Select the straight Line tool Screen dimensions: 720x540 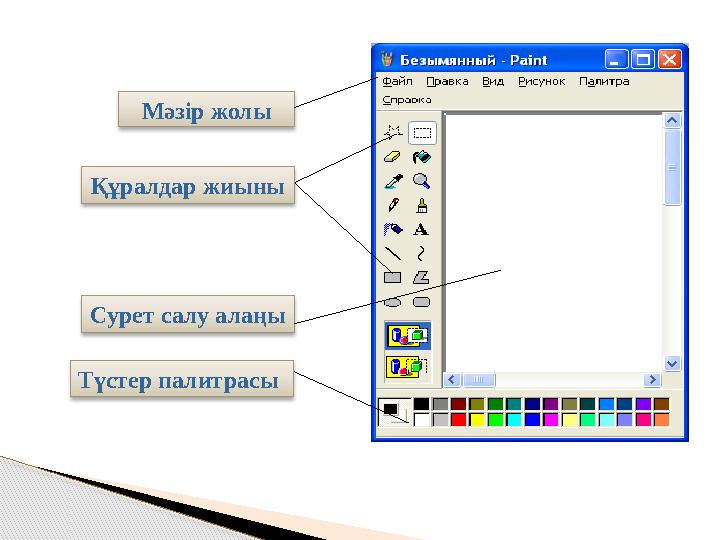click(393, 253)
